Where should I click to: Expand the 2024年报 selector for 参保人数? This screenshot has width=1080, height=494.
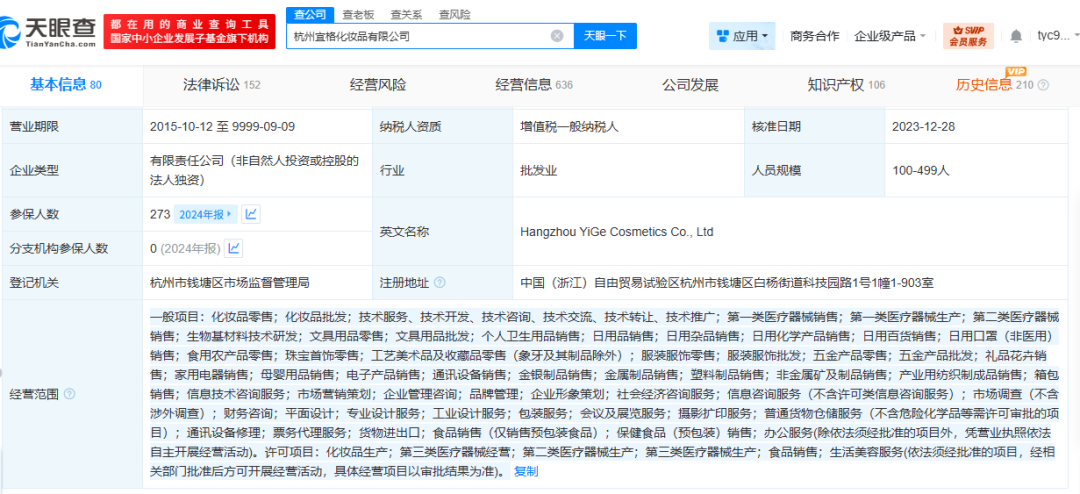(205, 214)
